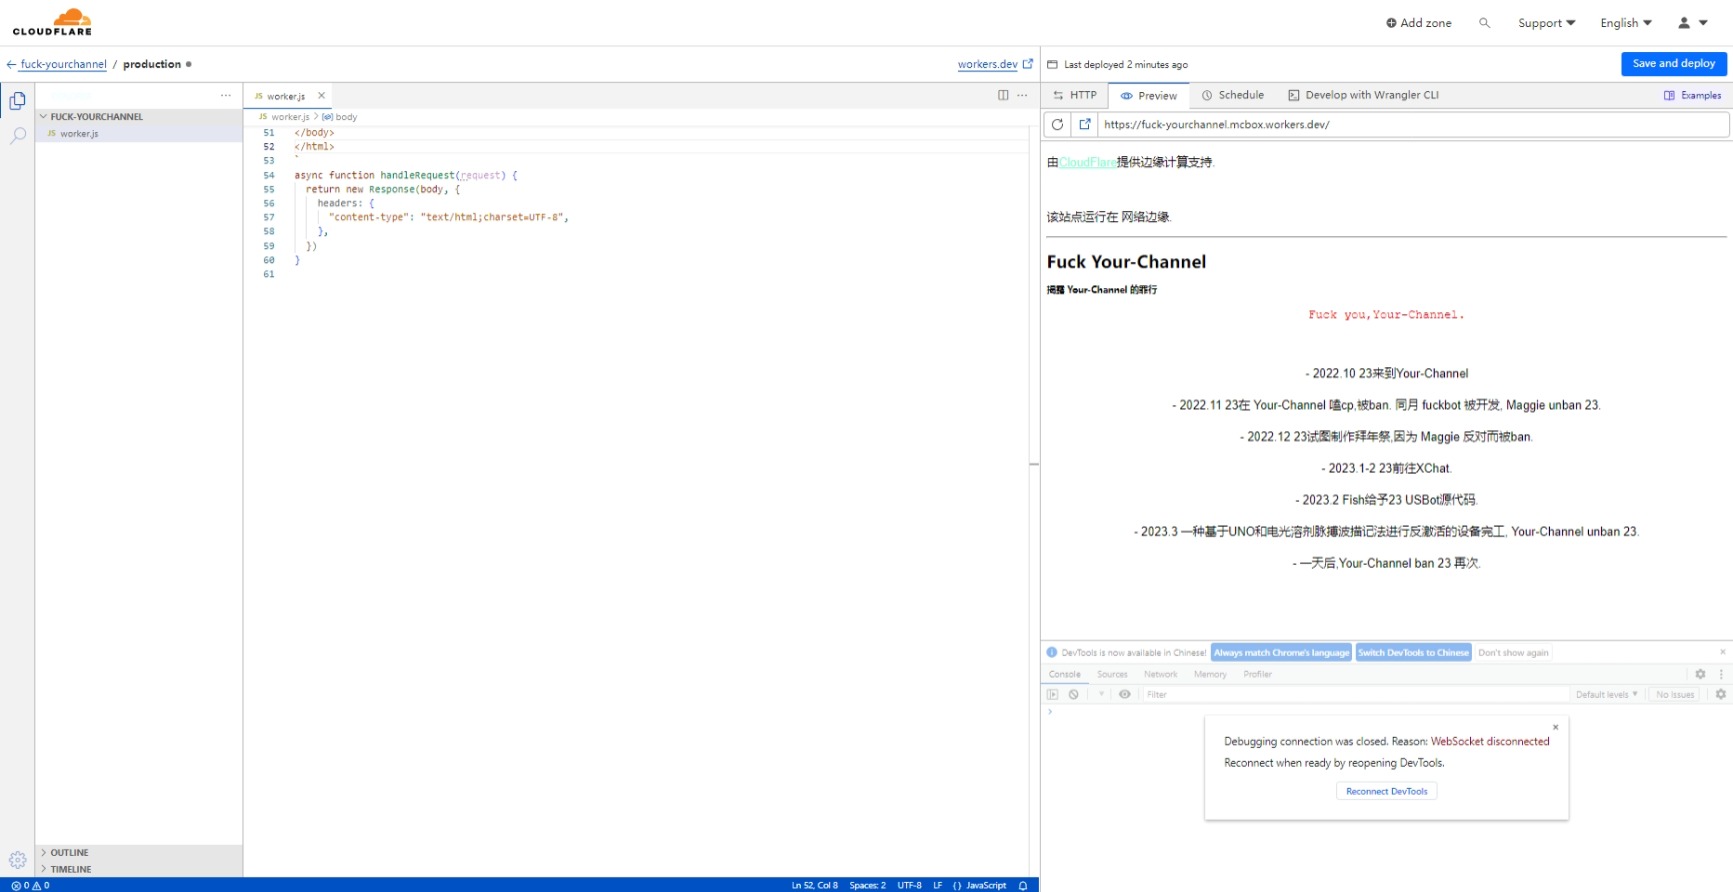Open the Explorer view in the activity bar
The height and width of the screenshot is (892, 1733).
[x=17, y=100]
